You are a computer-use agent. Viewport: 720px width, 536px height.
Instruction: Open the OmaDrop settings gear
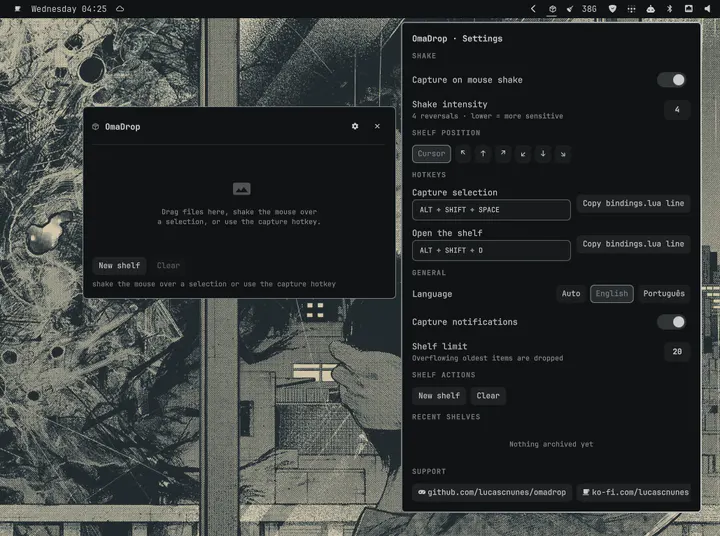click(x=354, y=126)
